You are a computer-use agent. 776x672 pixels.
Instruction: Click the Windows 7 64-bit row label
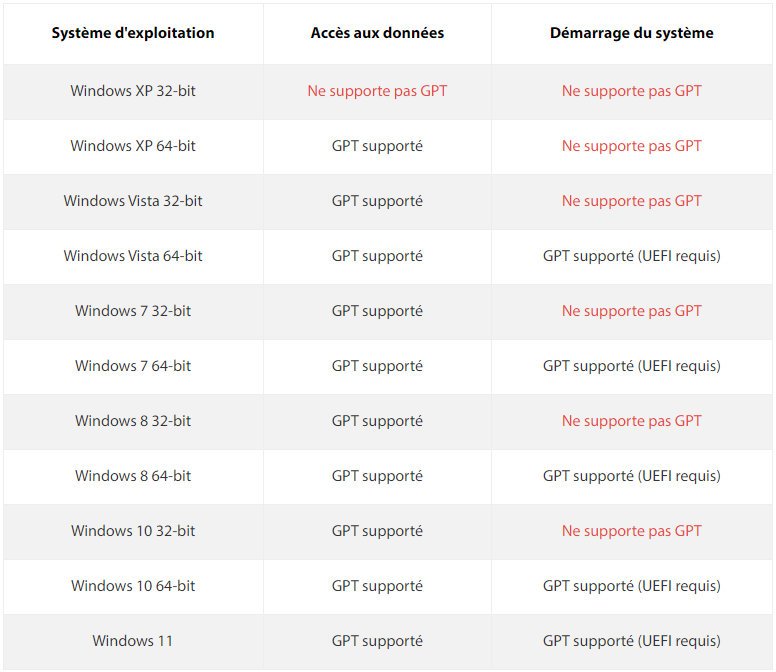(x=133, y=366)
